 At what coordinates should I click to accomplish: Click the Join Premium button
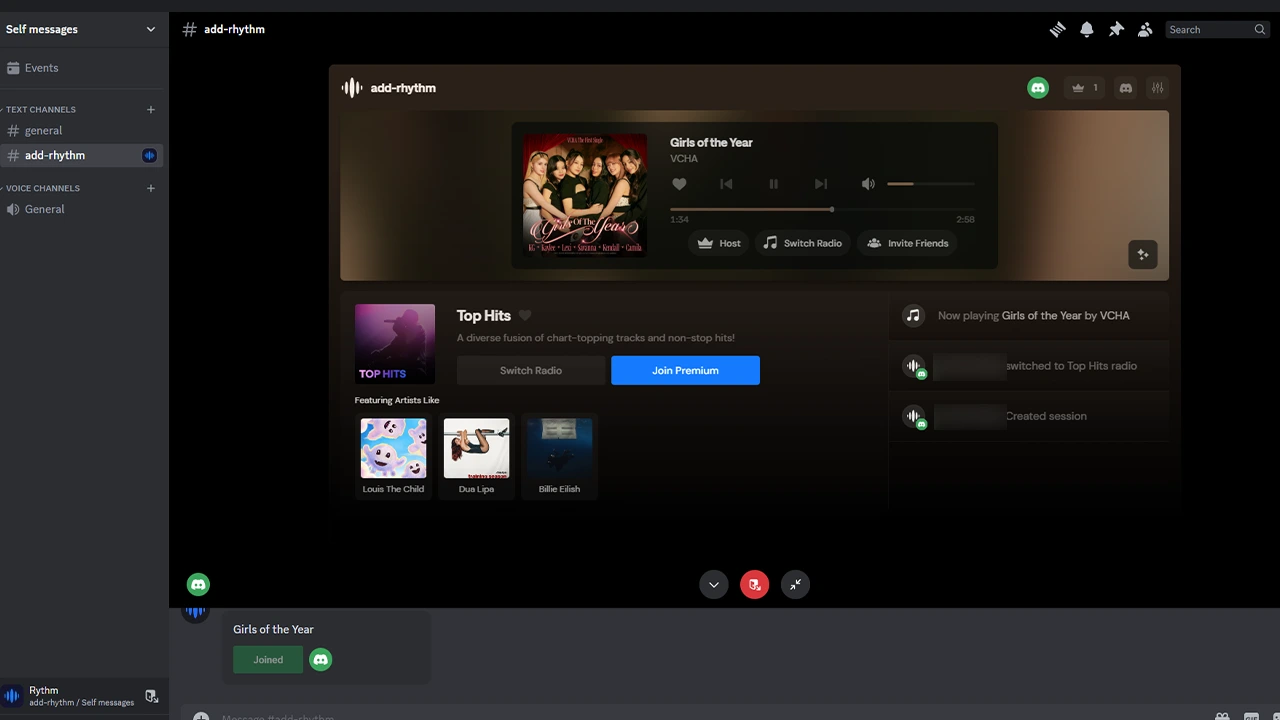pyautogui.click(x=685, y=370)
